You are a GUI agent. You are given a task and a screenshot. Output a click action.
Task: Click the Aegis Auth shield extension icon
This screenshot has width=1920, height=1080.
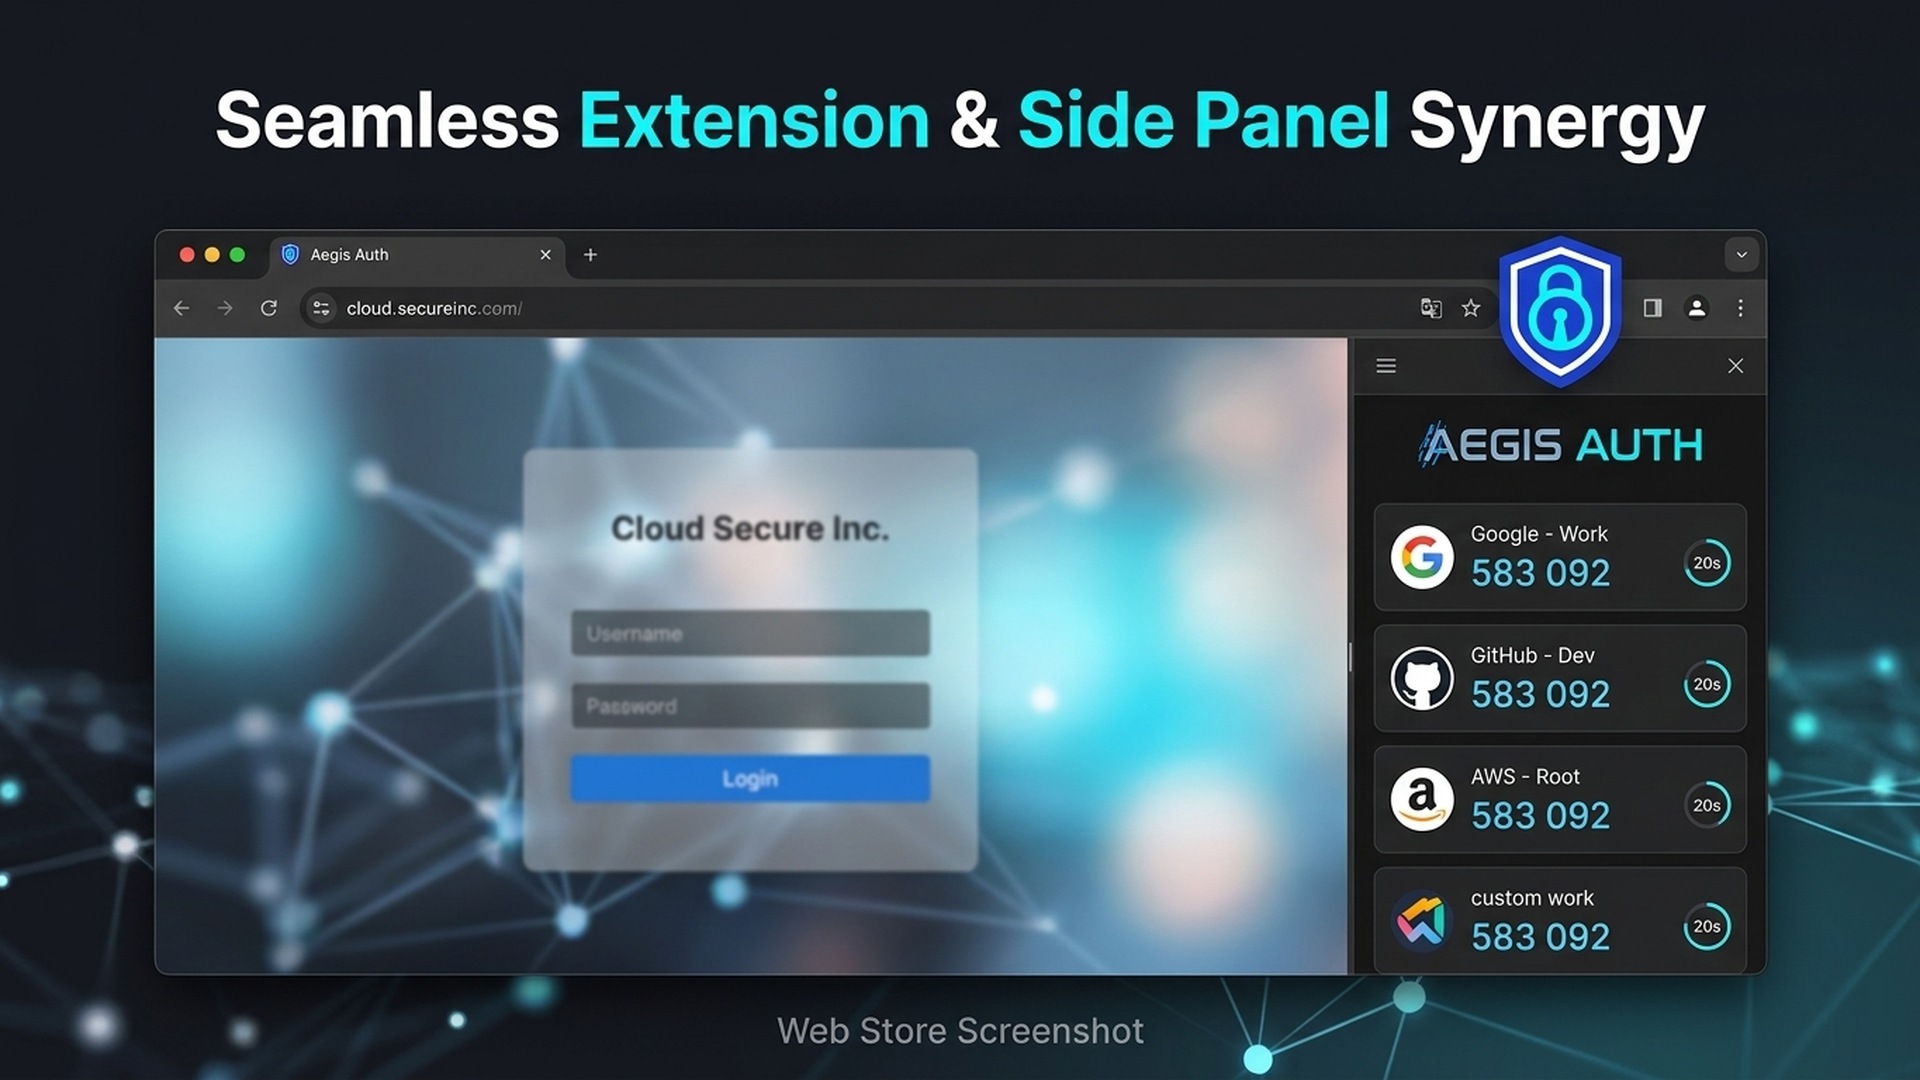1560,311
